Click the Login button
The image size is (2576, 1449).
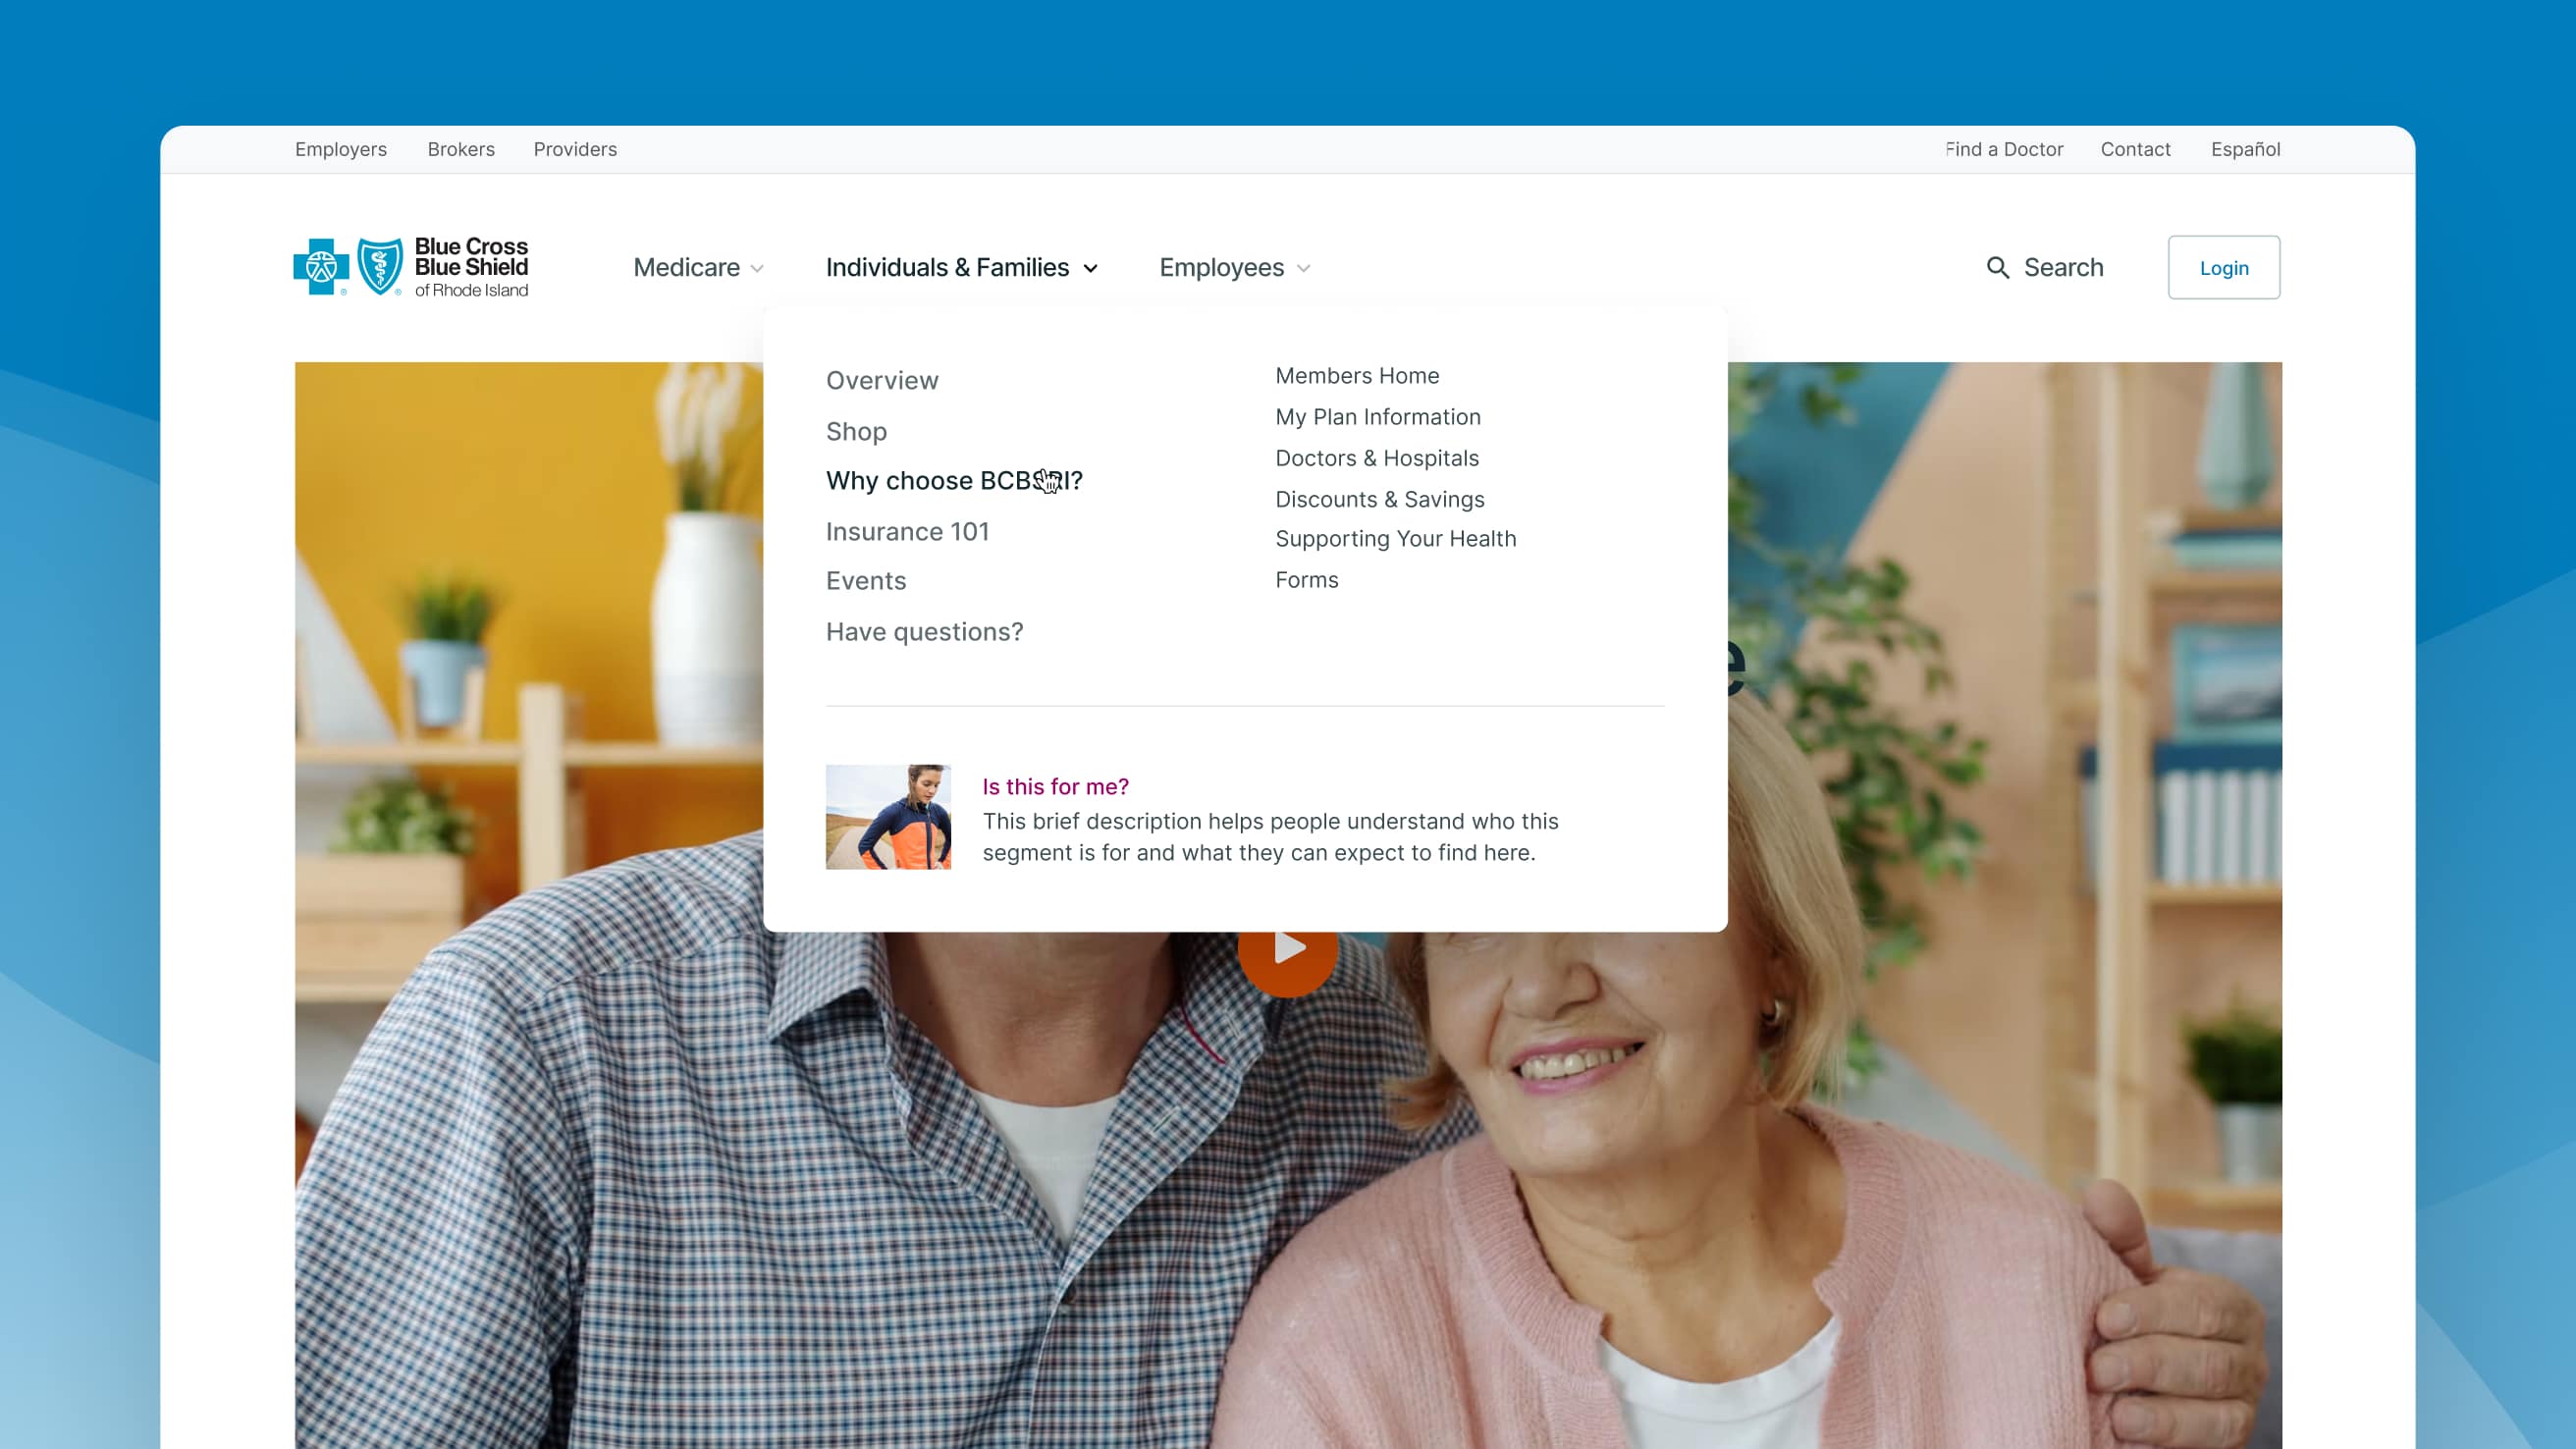2224,267
